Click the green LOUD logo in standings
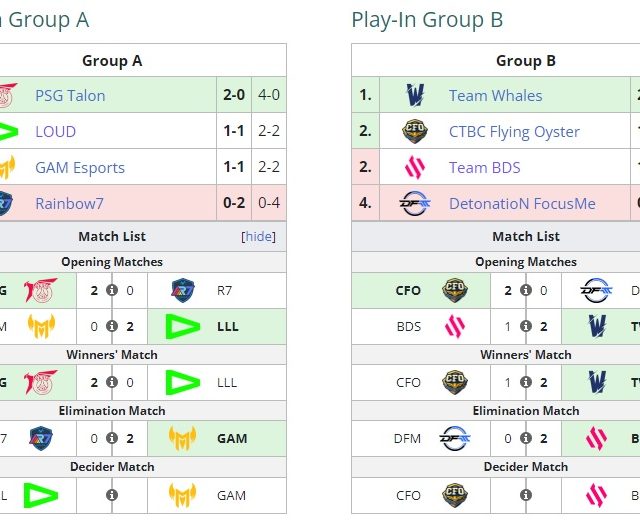This screenshot has height=526, width=640. (x=8, y=132)
